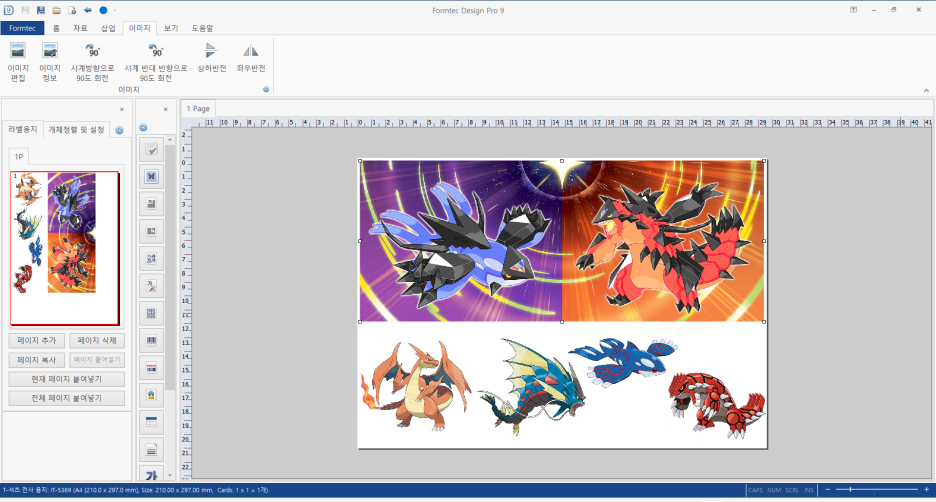
Task: Click the toolbox scrollbar up arrow
Action: click(170, 140)
